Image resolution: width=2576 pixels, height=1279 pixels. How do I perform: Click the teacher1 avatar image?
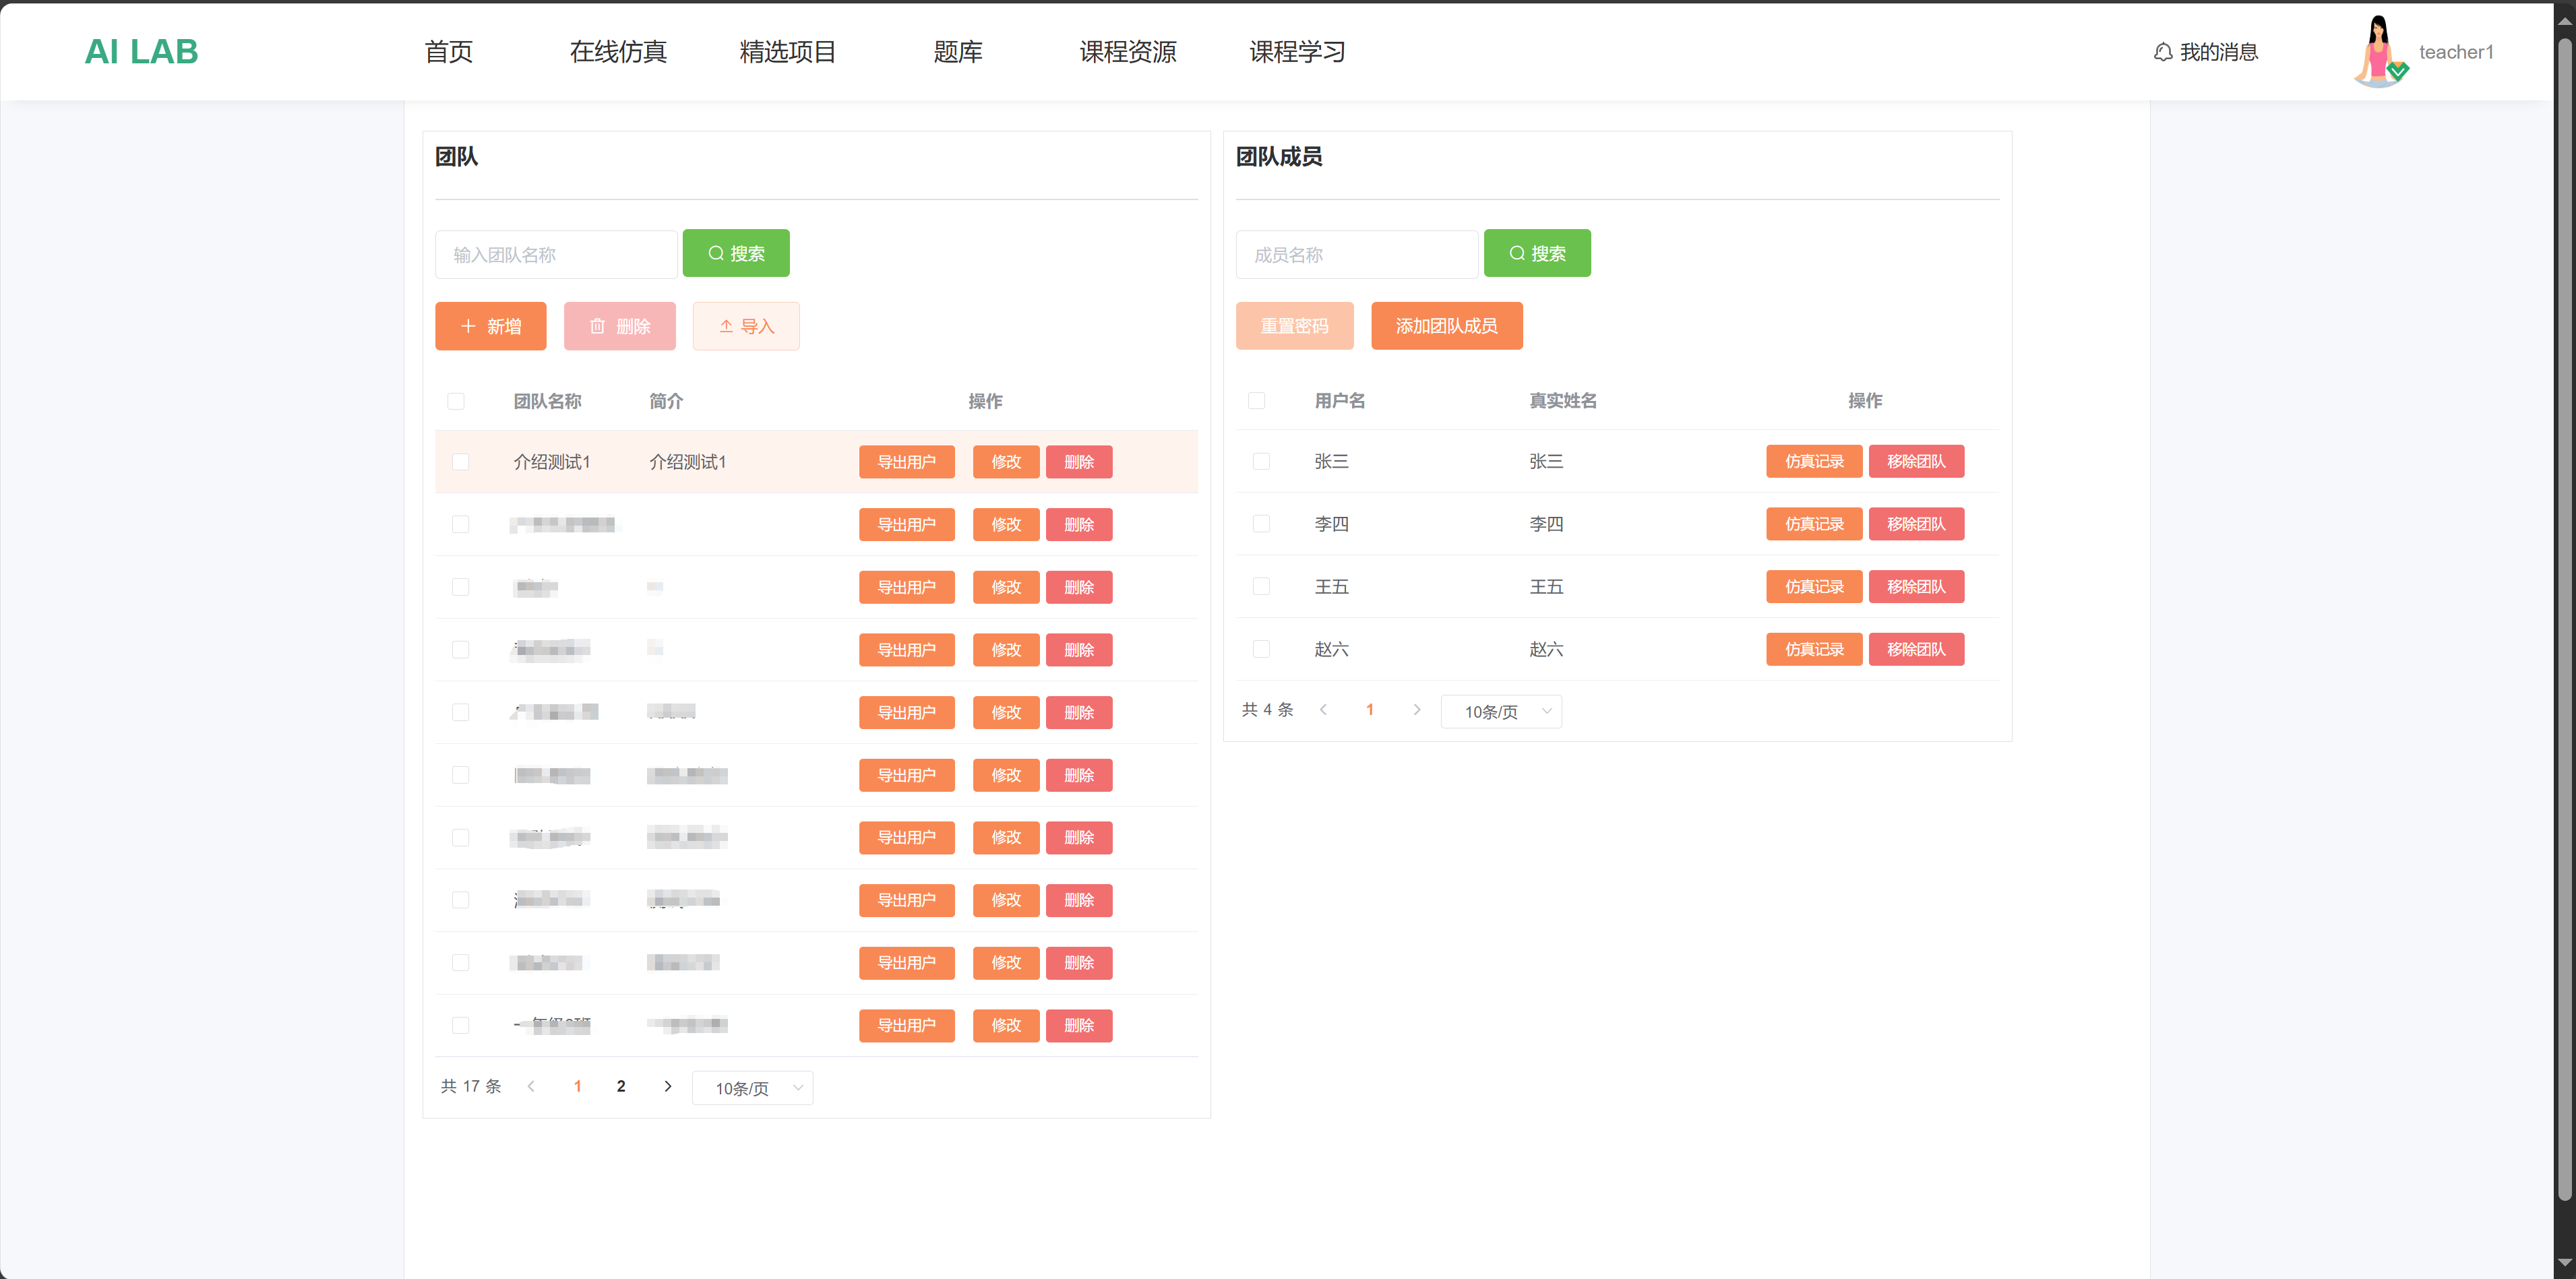2380,52
